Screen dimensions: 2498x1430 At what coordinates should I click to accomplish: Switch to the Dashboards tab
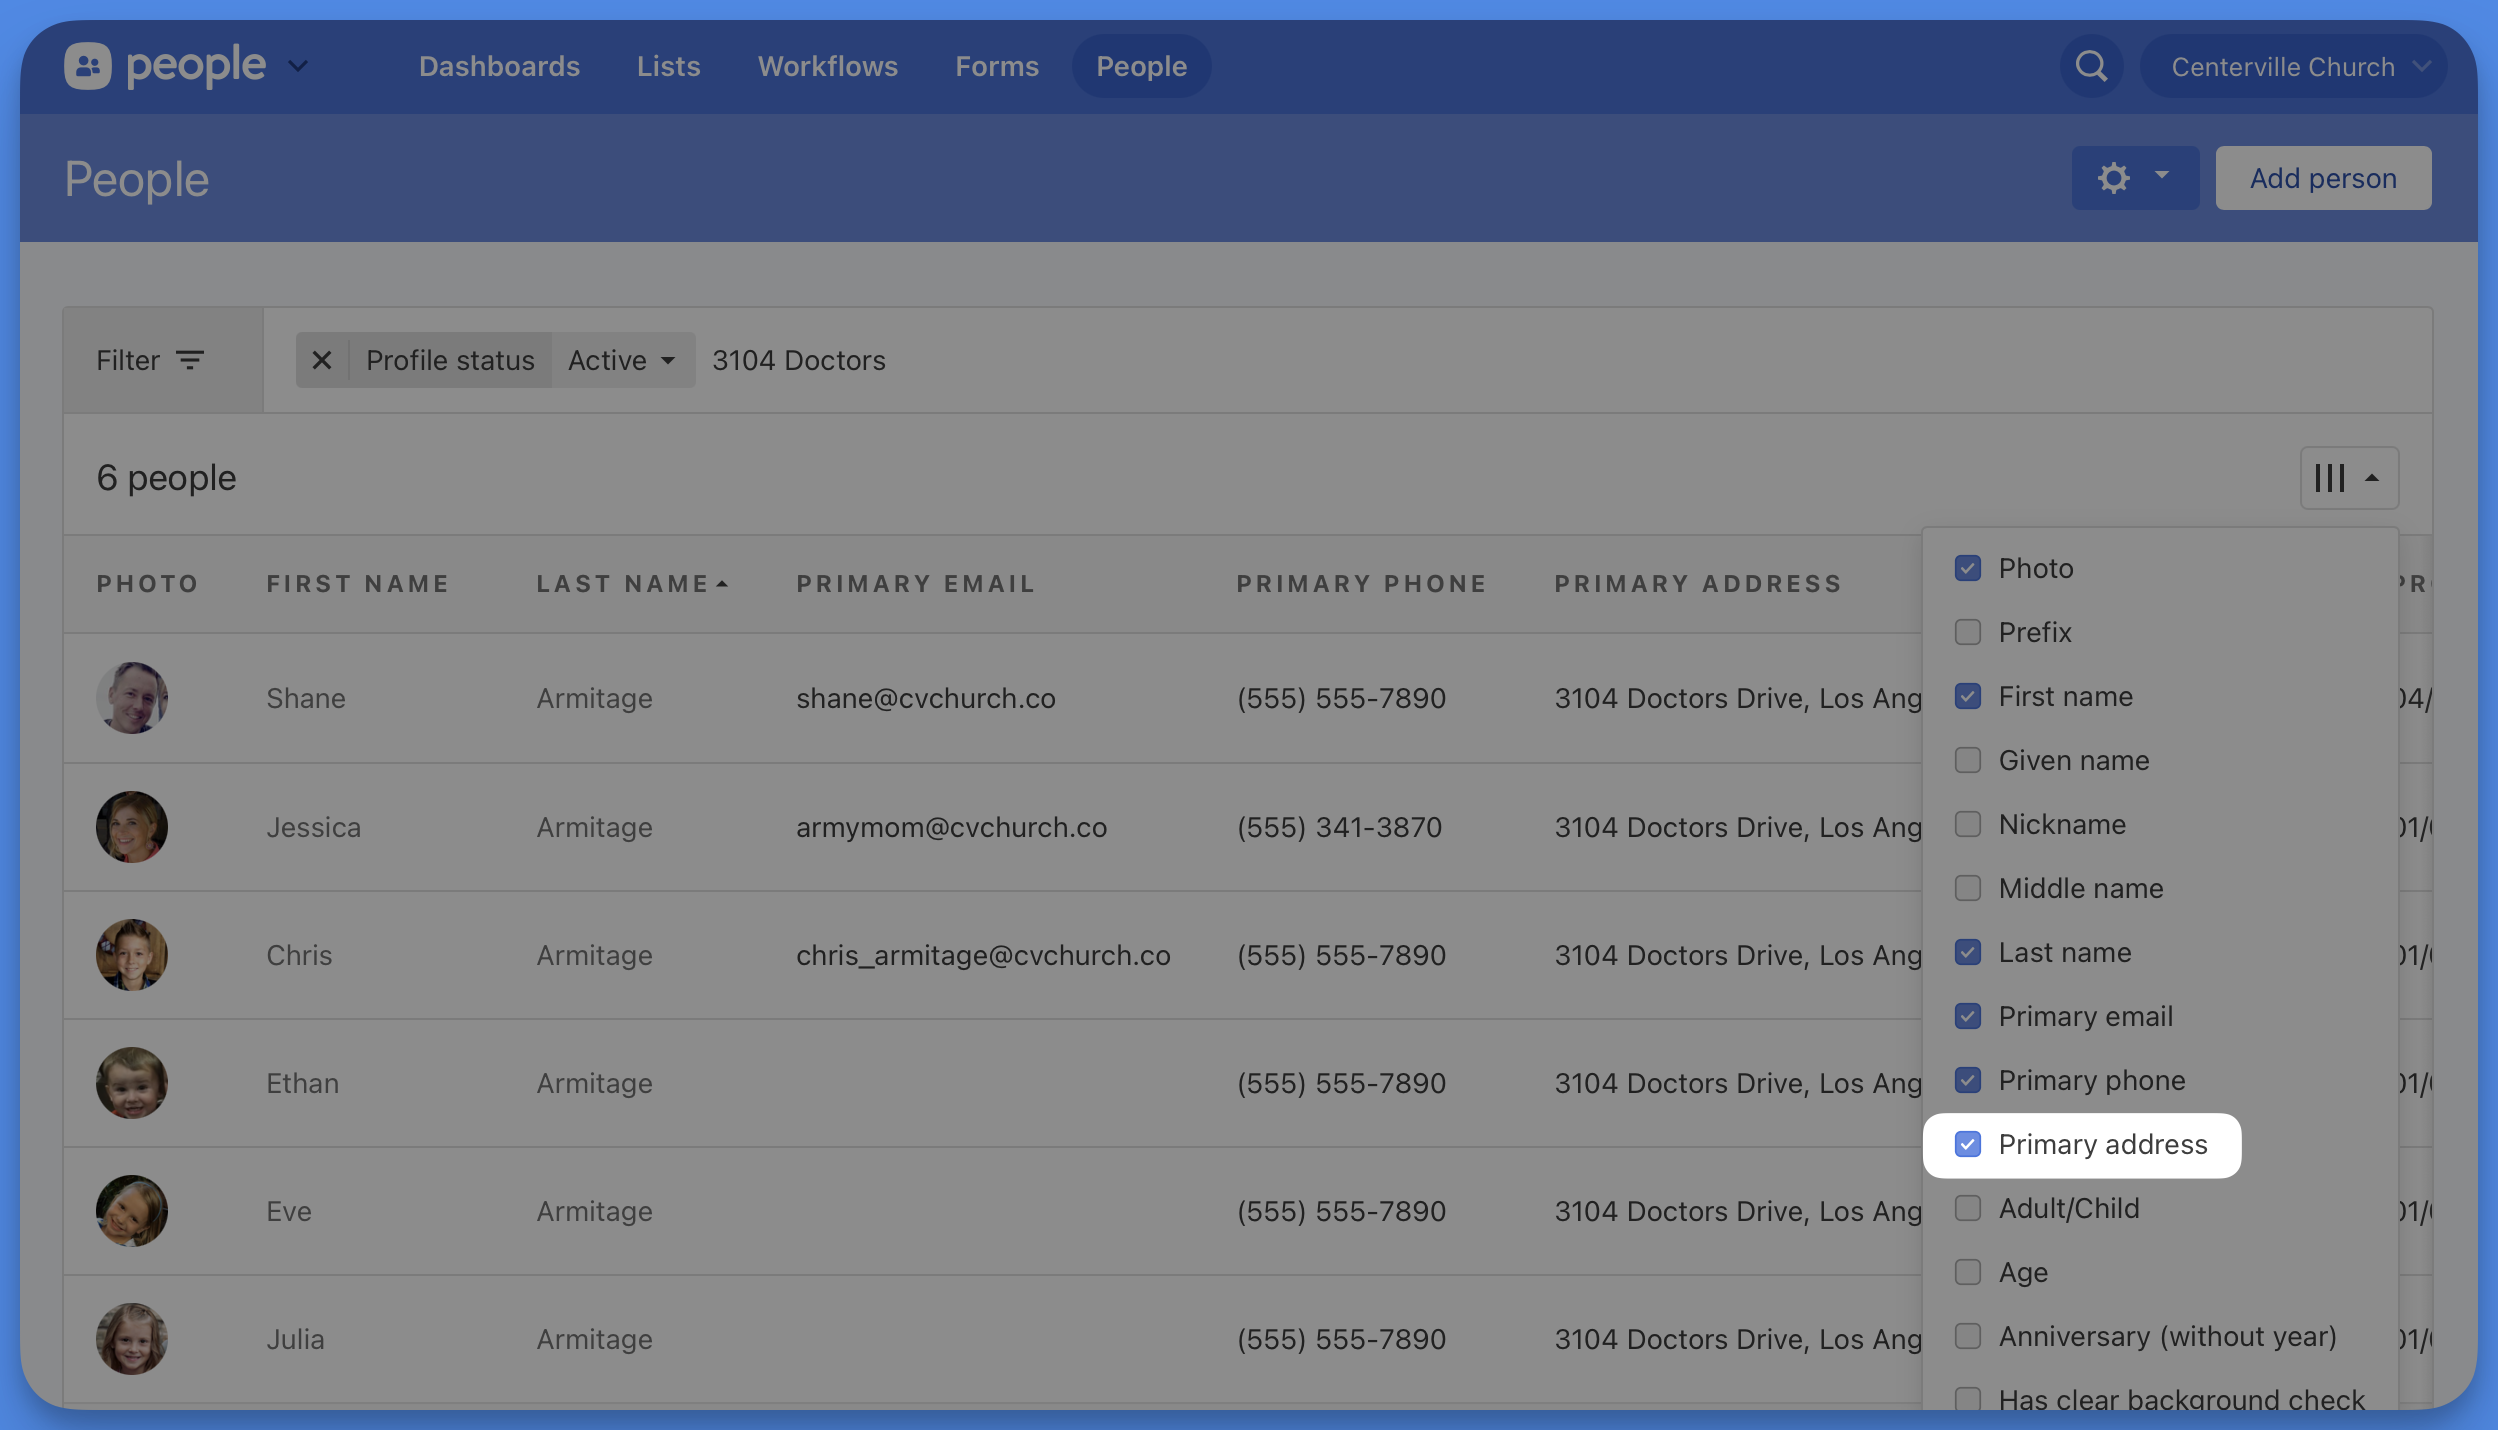point(499,66)
